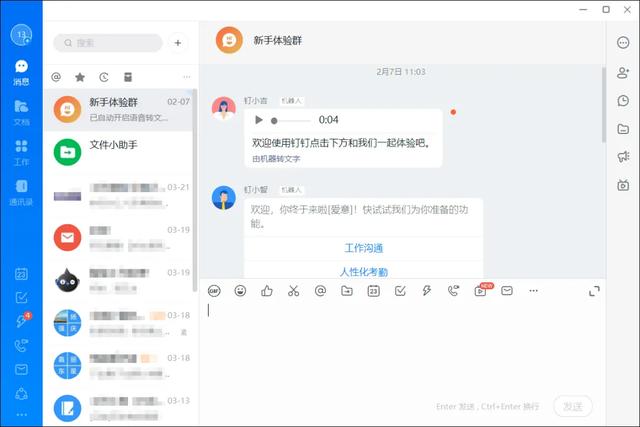
Task: Click the DING lightning toolbar icon
Action: point(427,291)
